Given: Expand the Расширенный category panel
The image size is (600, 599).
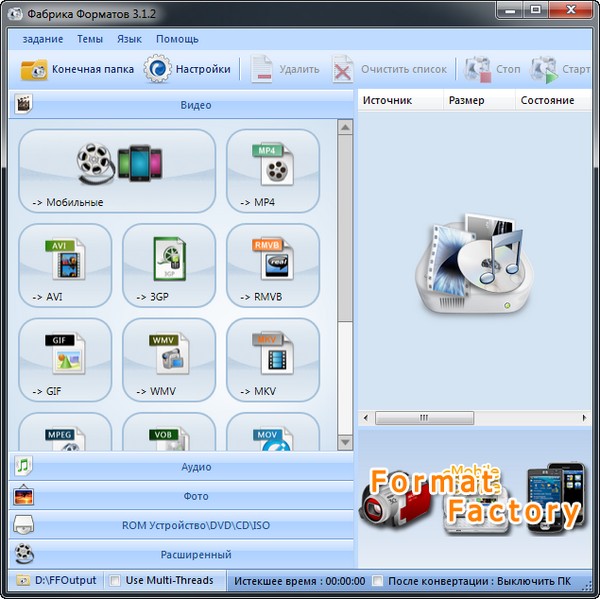Looking at the screenshot, I should coord(181,554).
